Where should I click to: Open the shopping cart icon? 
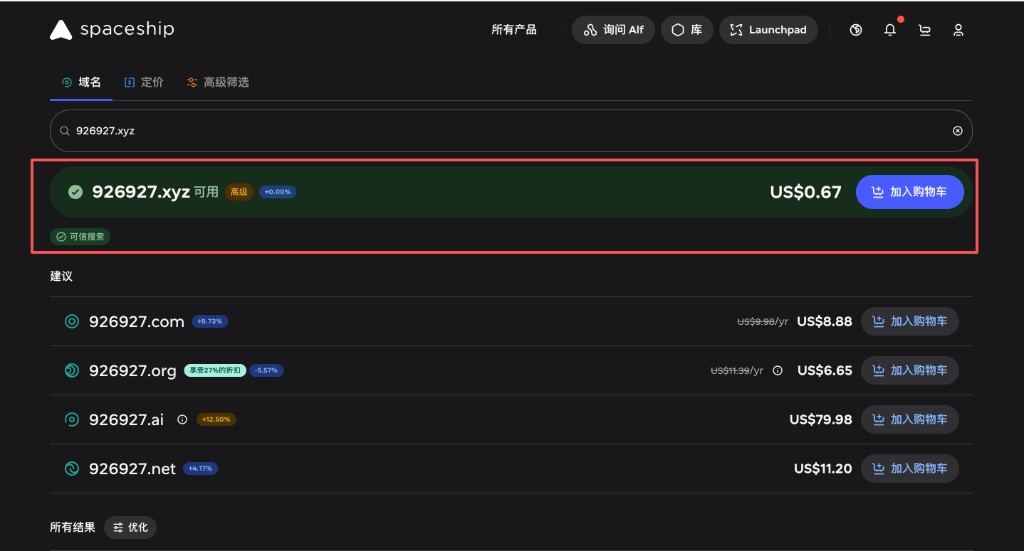(x=924, y=30)
